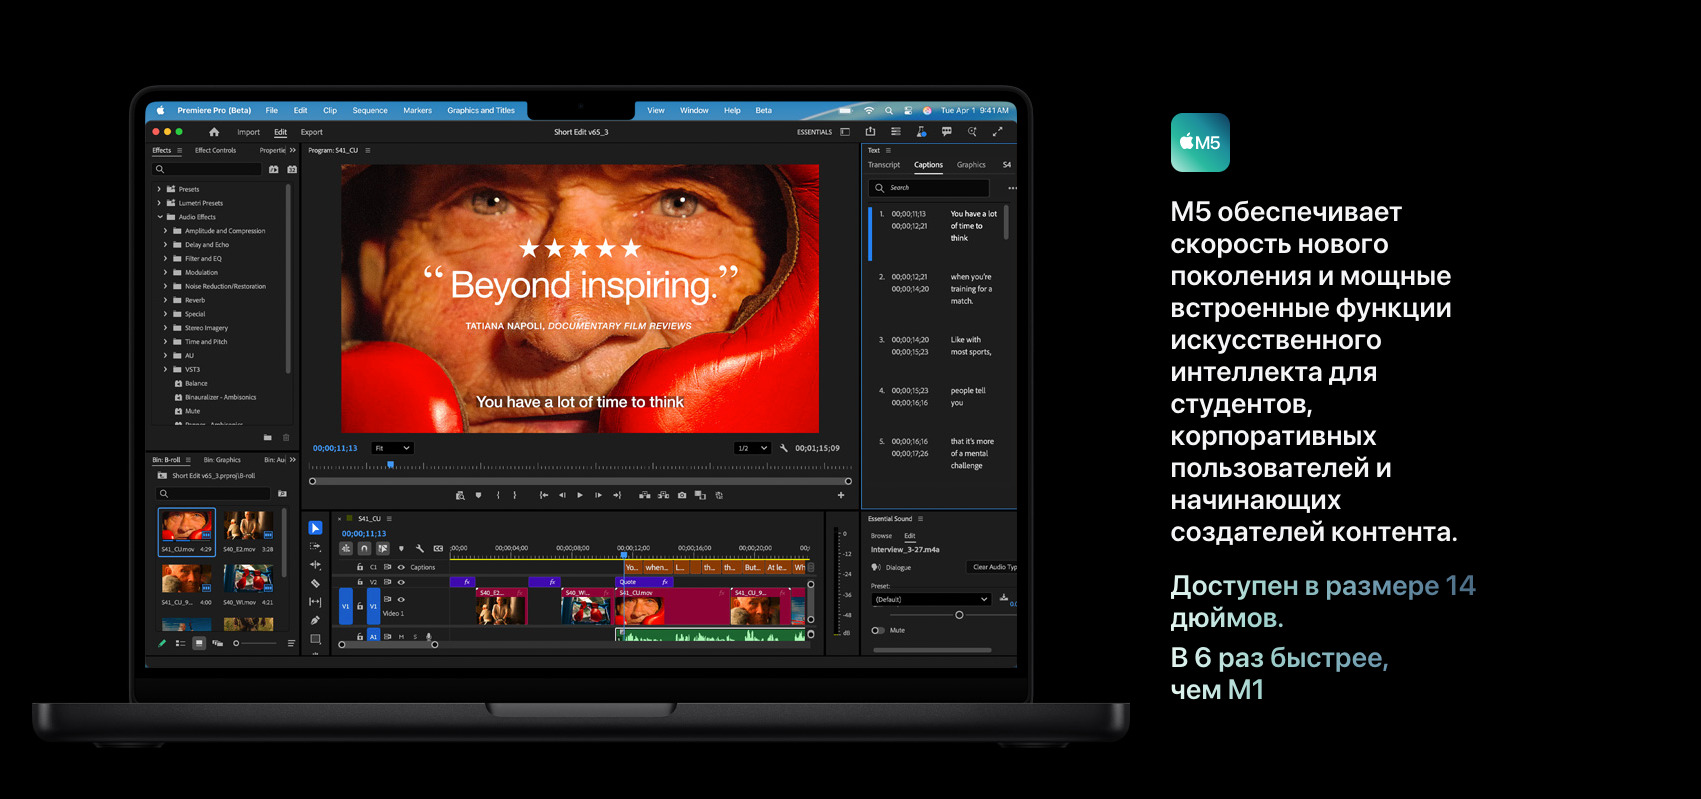Click the Export Frame camera icon
Viewport: 1701px width, 799px height.
[x=682, y=495]
